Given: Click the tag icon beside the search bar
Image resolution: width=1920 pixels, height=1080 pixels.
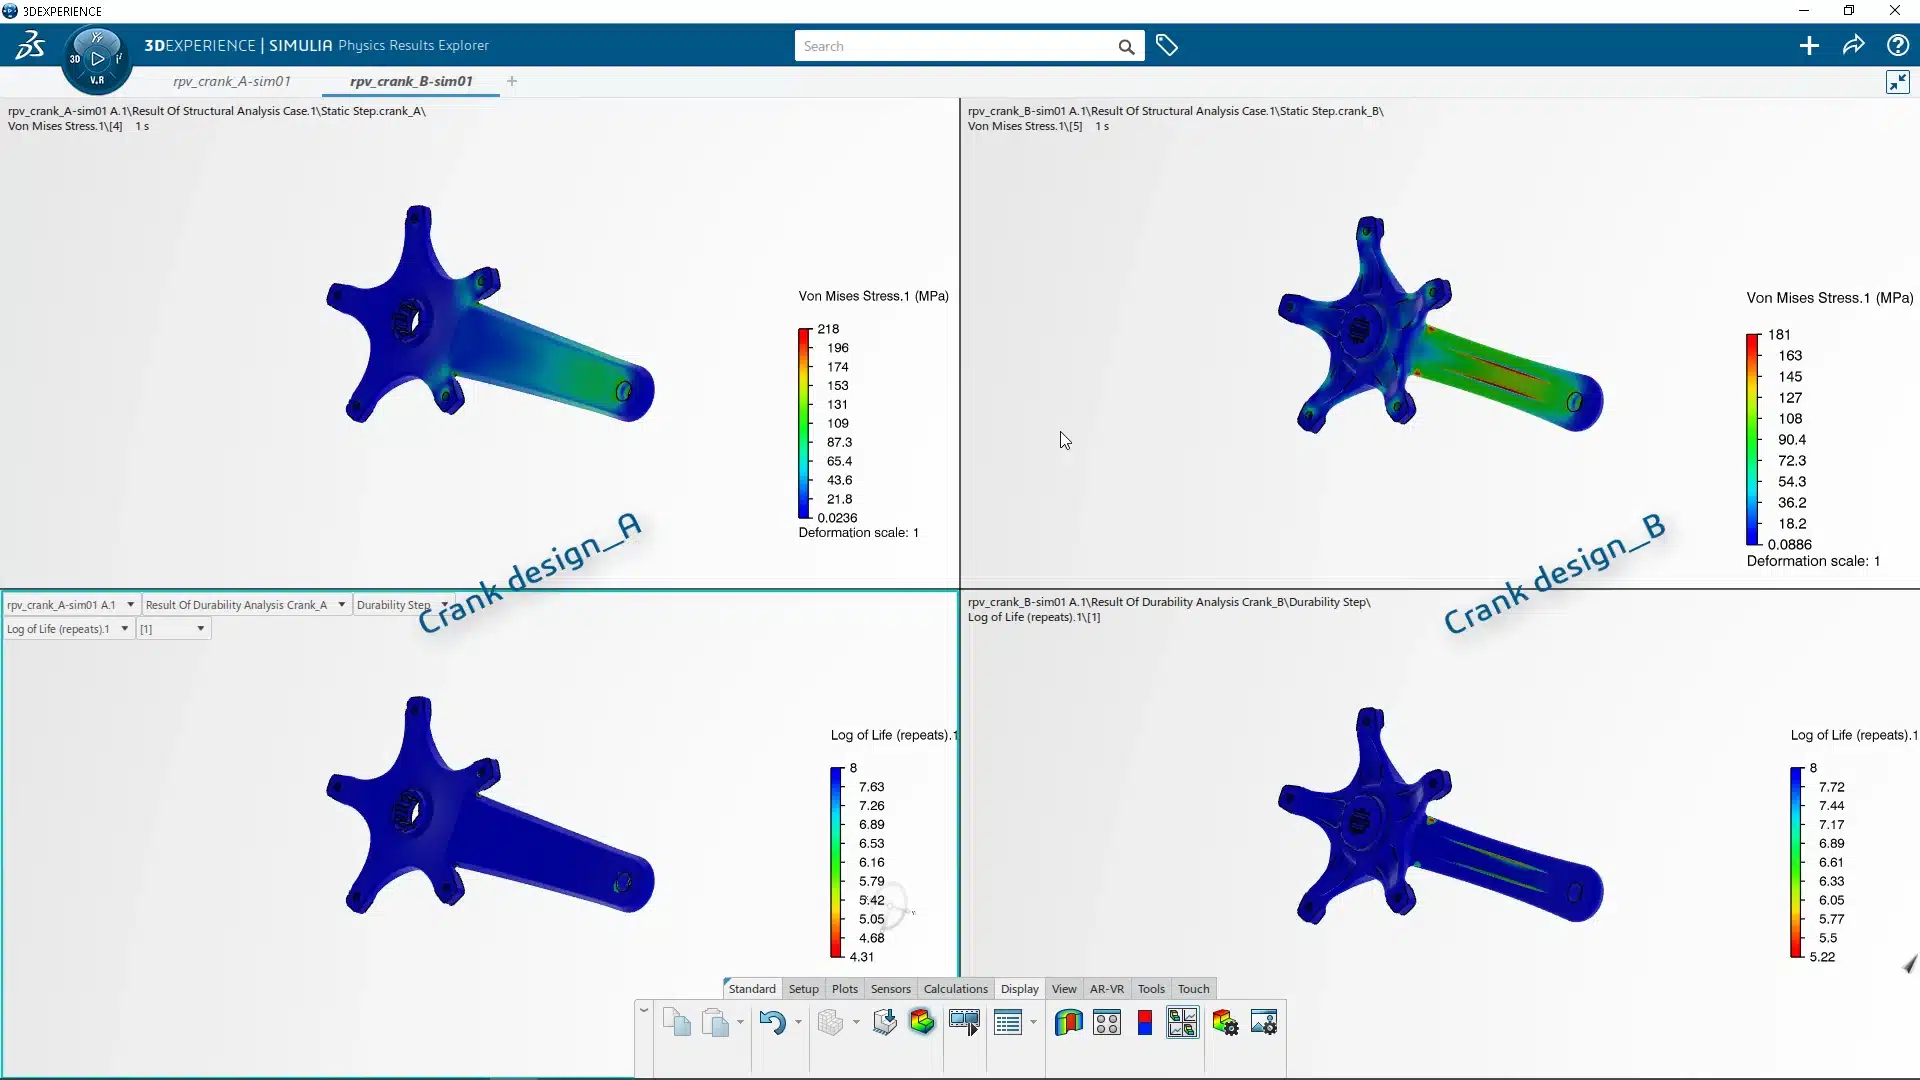Looking at the screenshot, I should (x=1167, y=45).
